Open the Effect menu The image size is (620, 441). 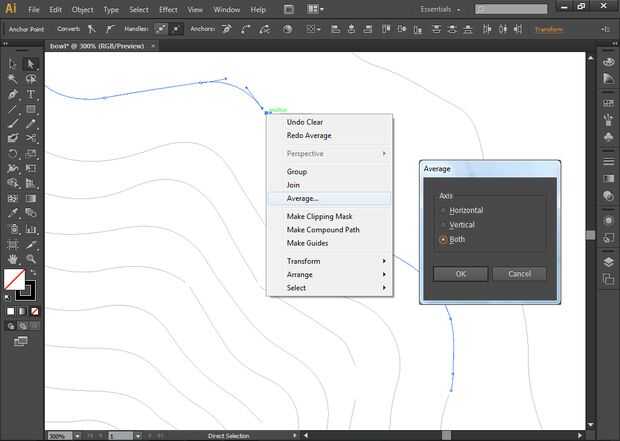[x=168, y=9]
